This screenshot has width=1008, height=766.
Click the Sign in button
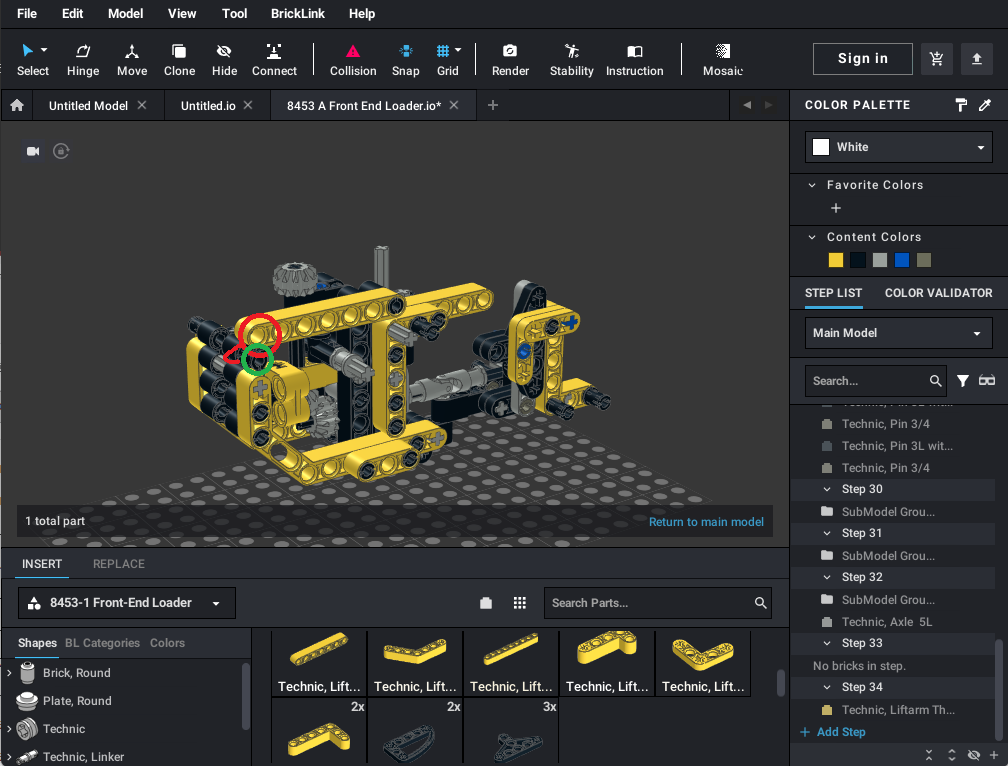click(863, 58)
